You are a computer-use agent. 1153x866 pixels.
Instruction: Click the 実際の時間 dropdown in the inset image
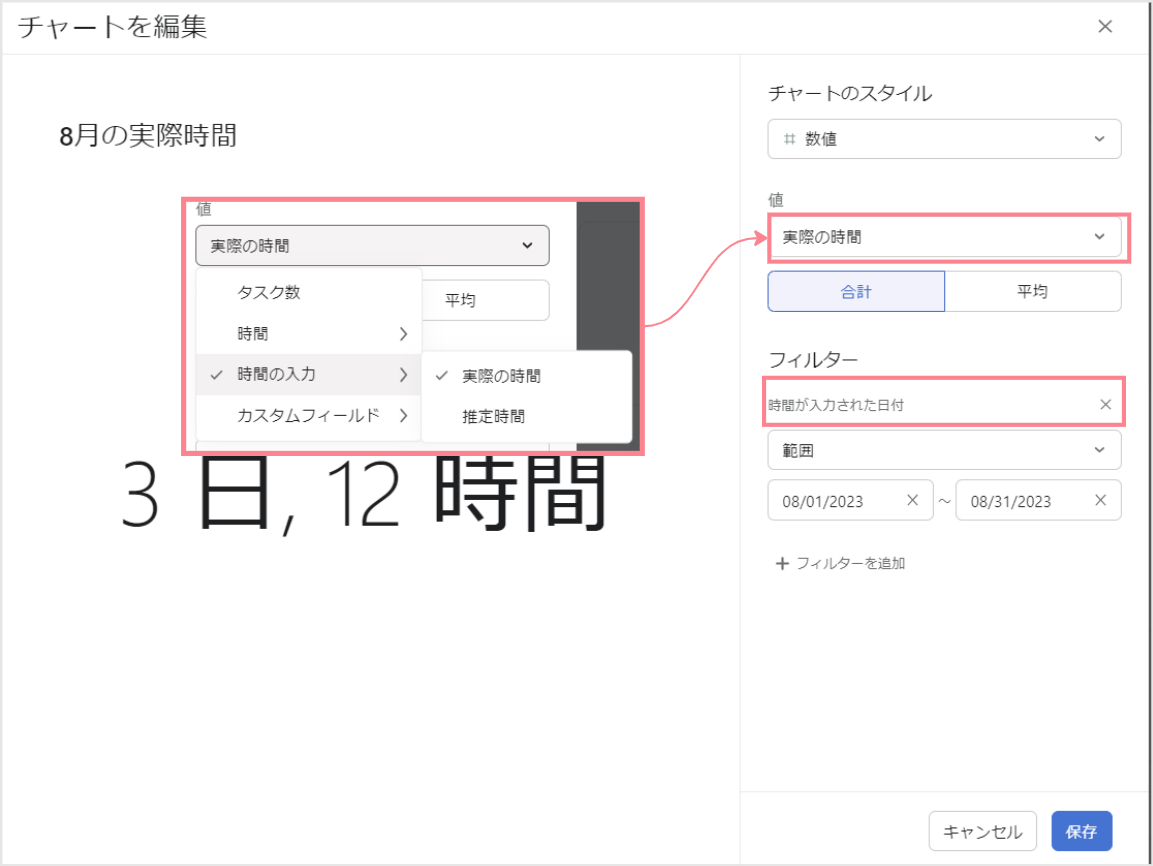pos(372,246)
